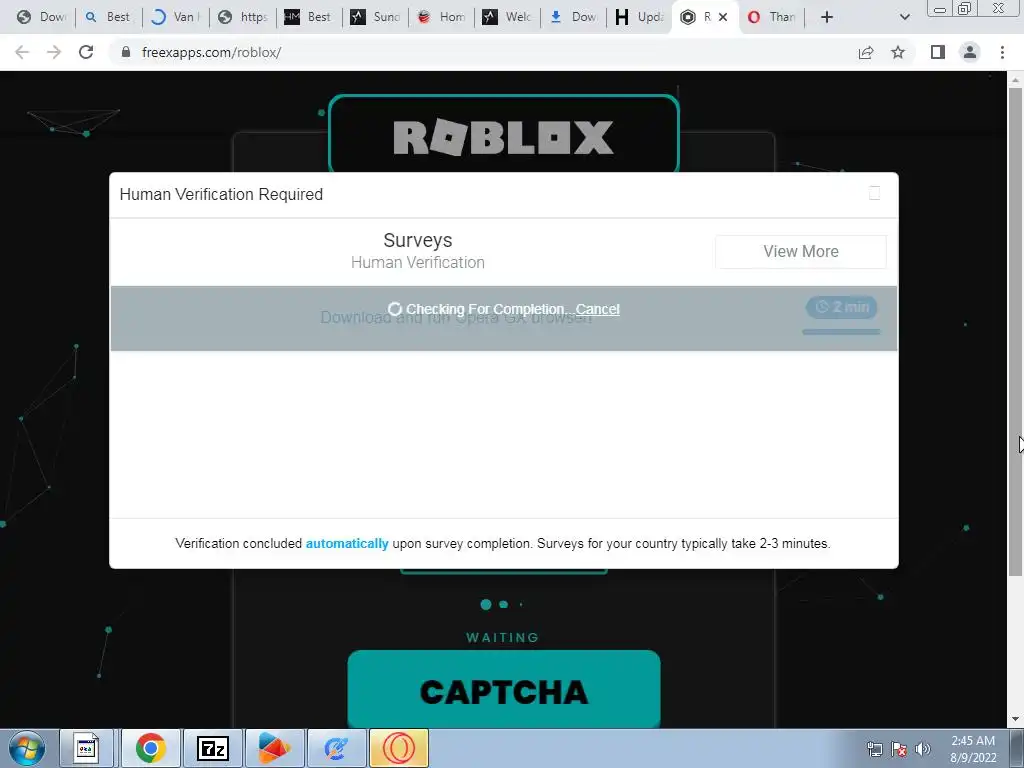Expand the tab search chevron

point(904,17)
